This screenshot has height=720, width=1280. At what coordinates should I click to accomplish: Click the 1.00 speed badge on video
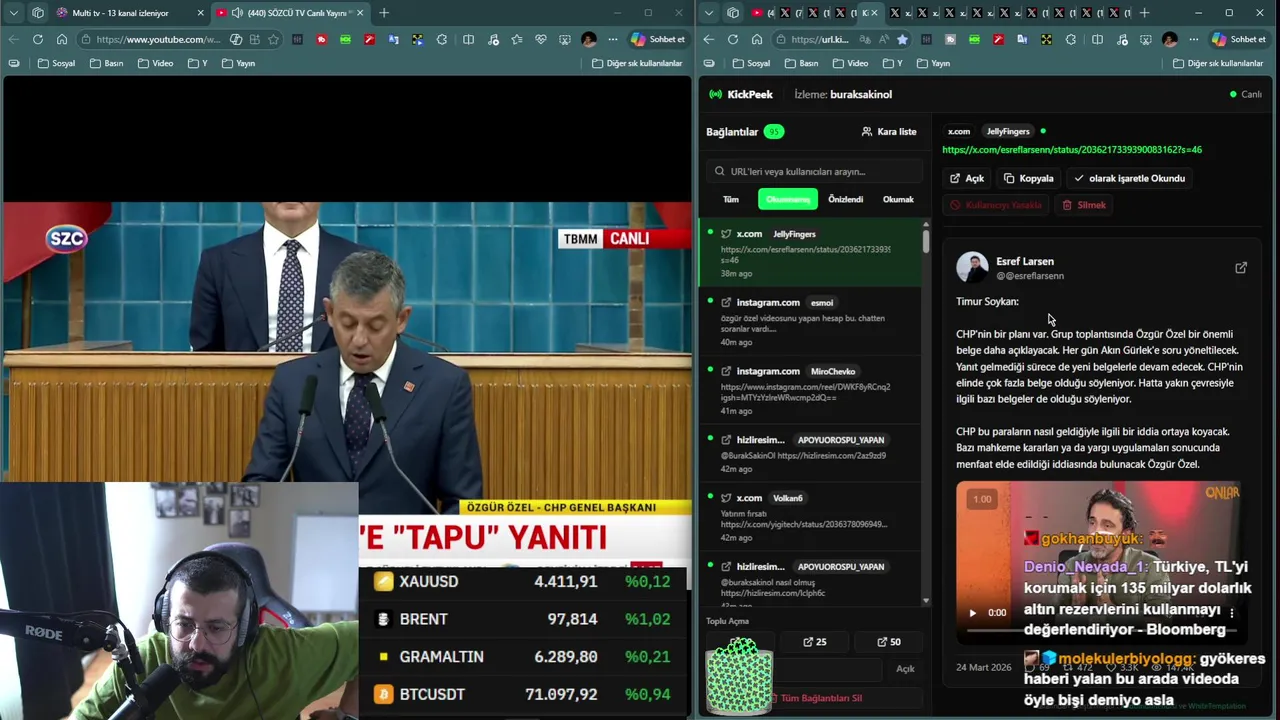pyautogui.click(x=982, y=499)
